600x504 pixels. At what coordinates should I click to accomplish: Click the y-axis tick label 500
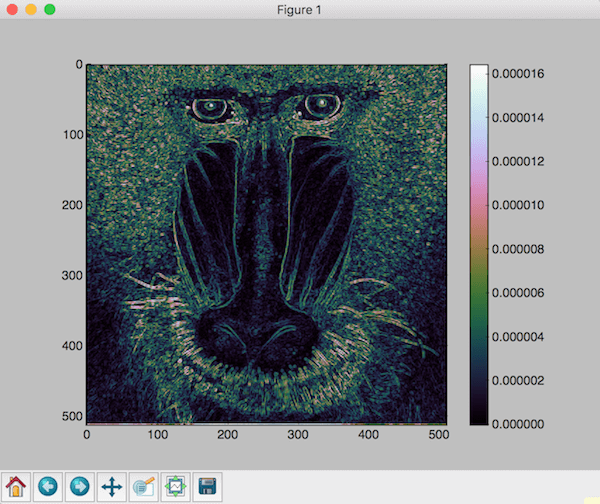73,416
